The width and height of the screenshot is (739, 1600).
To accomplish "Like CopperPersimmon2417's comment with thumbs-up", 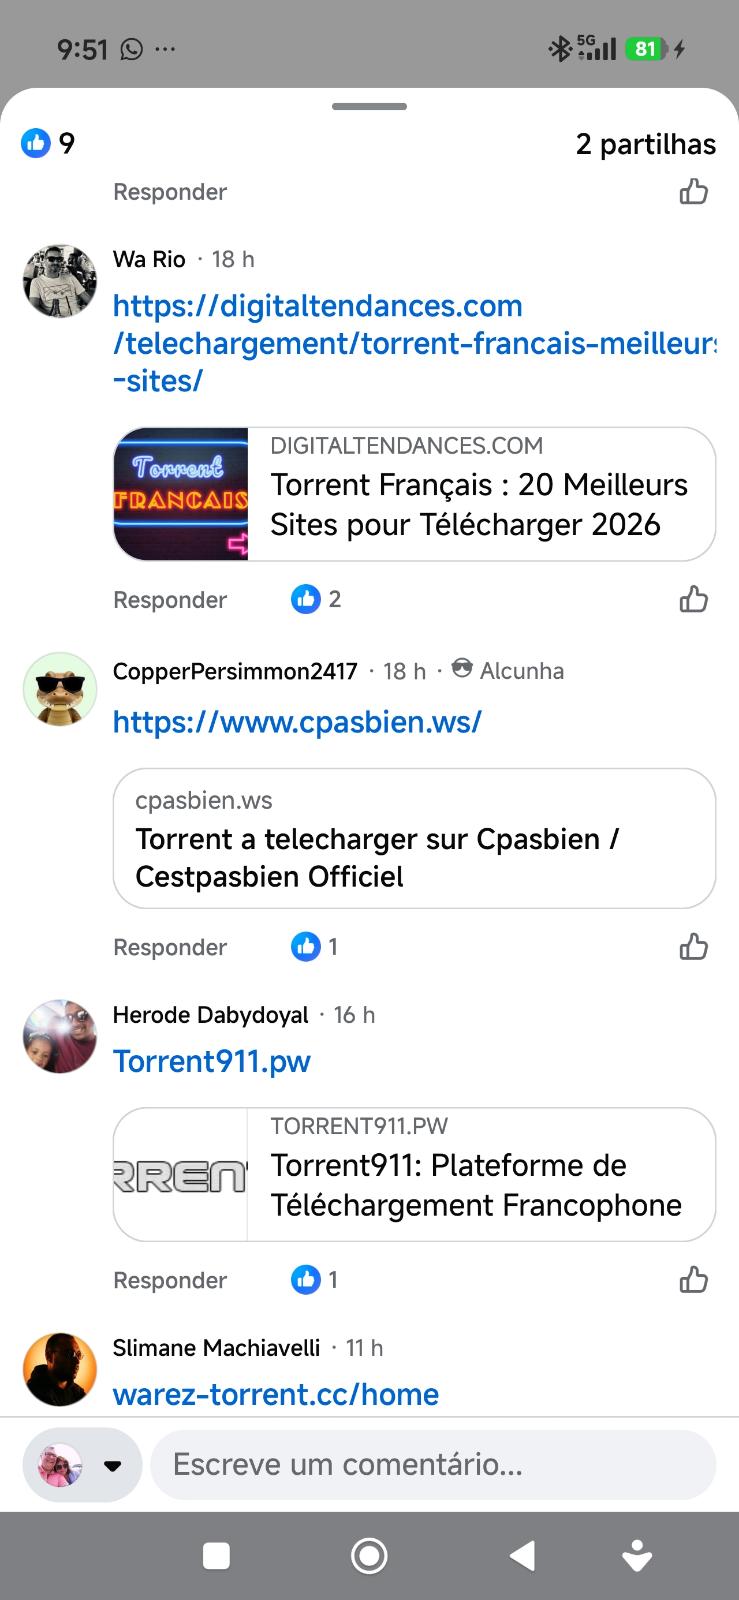I will (x=693, y=947).
